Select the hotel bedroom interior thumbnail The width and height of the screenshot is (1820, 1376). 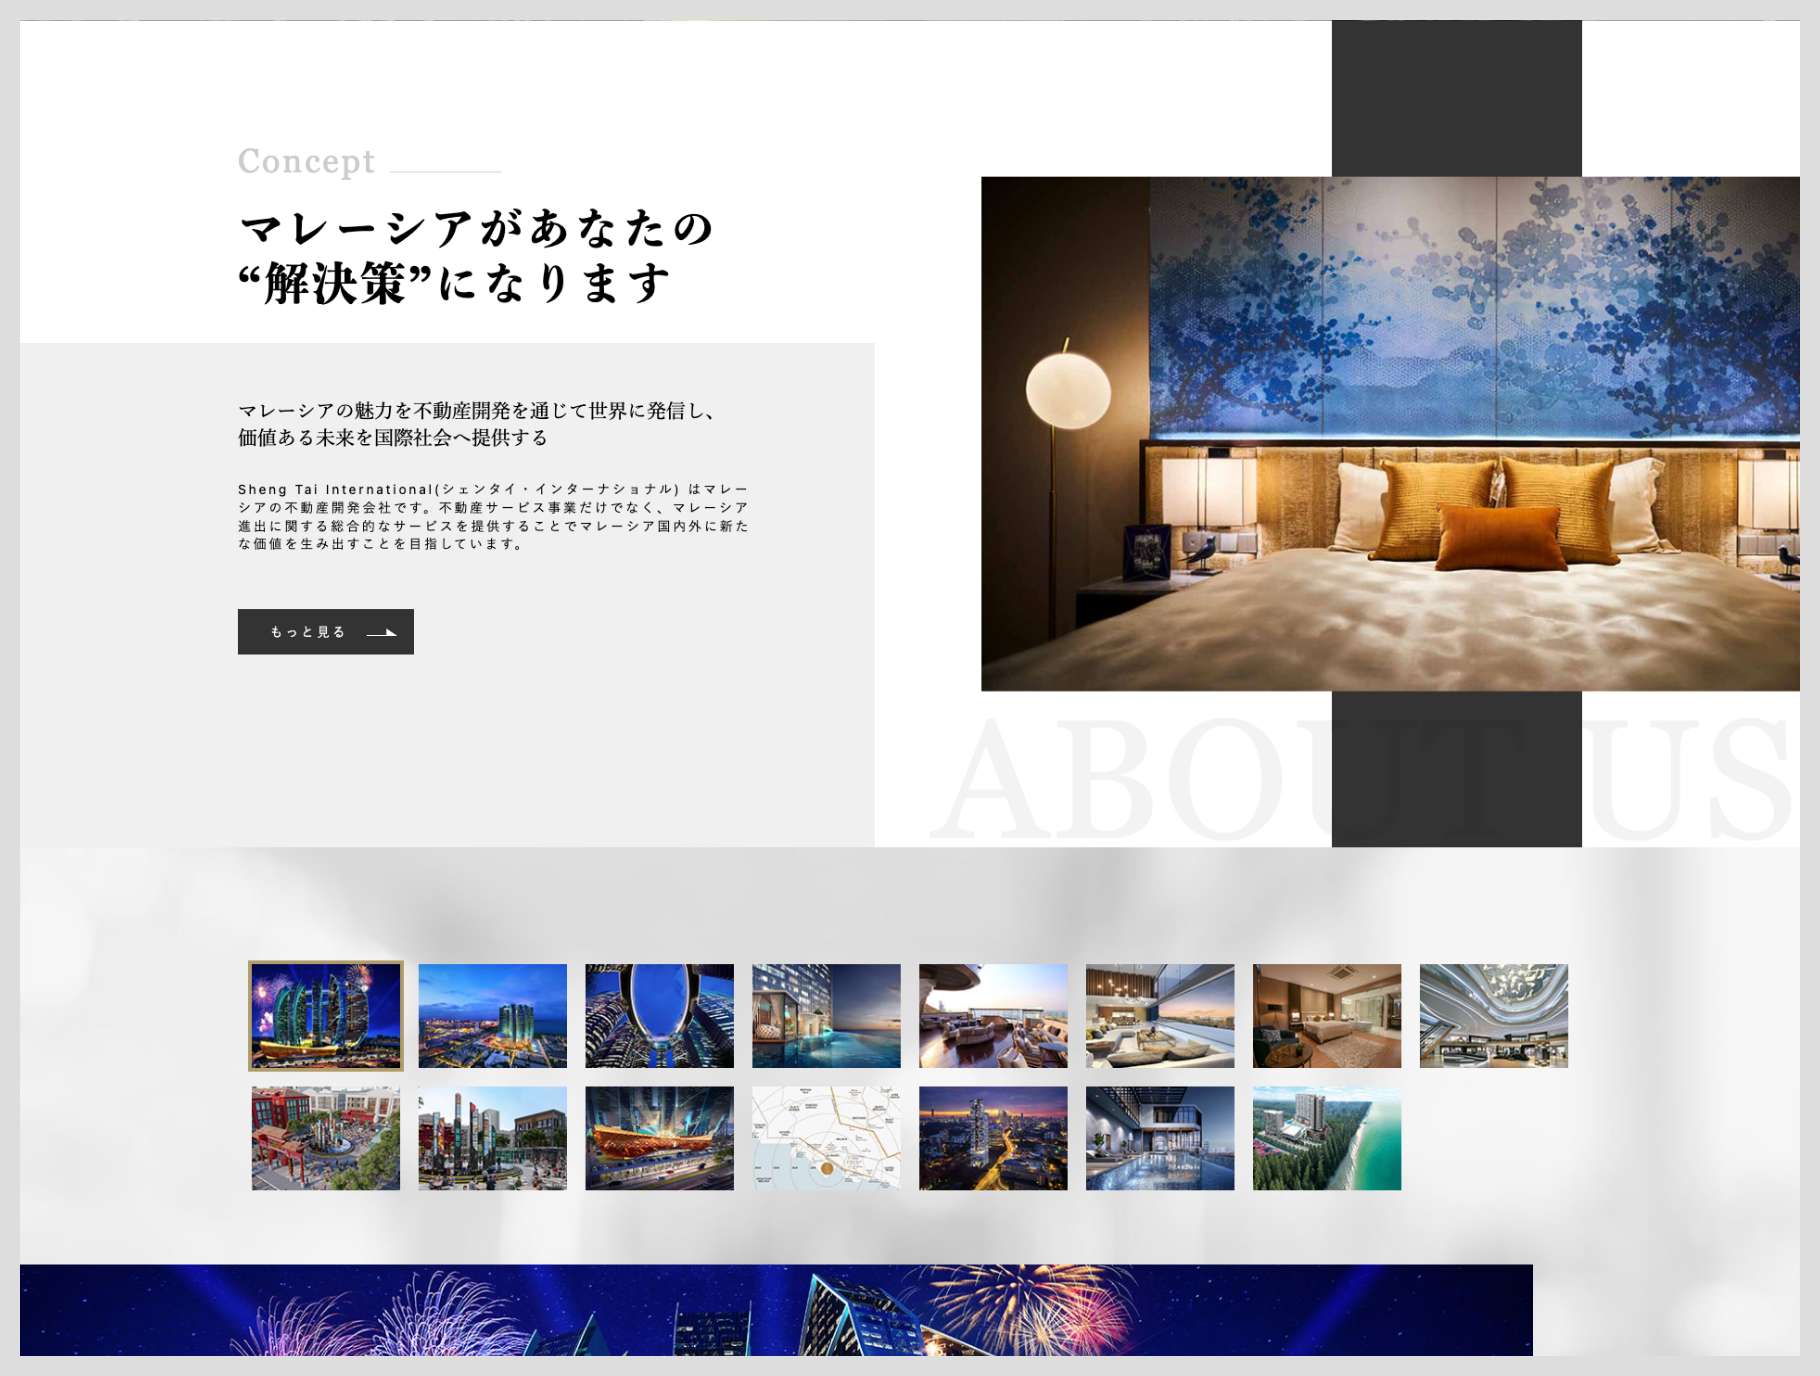[x=1327, y=1016]
